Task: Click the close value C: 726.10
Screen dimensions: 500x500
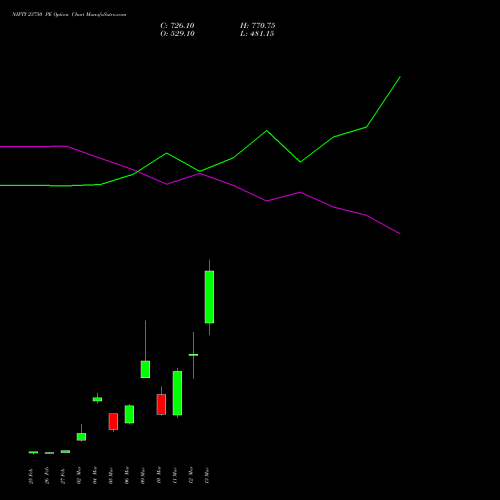Action: pos(177,26)
